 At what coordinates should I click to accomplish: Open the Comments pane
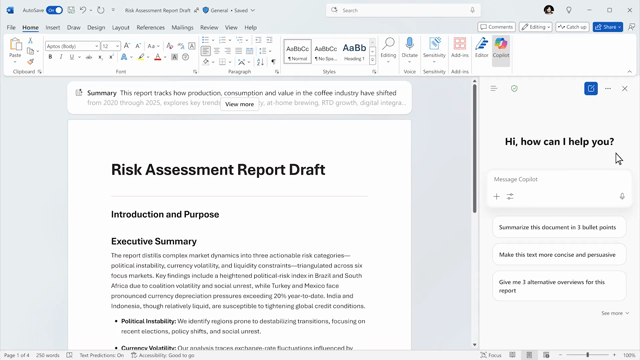click(x=496, y=27)
